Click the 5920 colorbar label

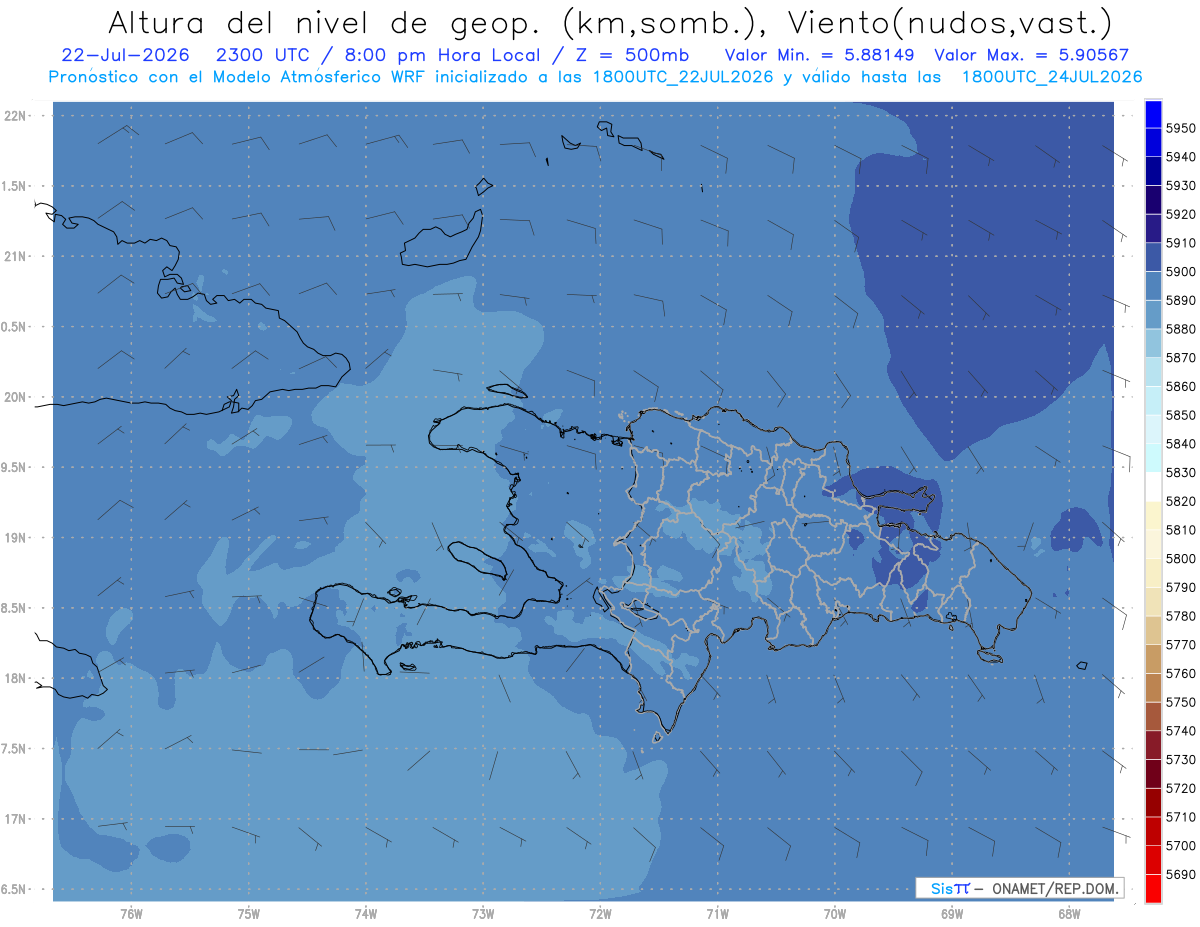1180,214
